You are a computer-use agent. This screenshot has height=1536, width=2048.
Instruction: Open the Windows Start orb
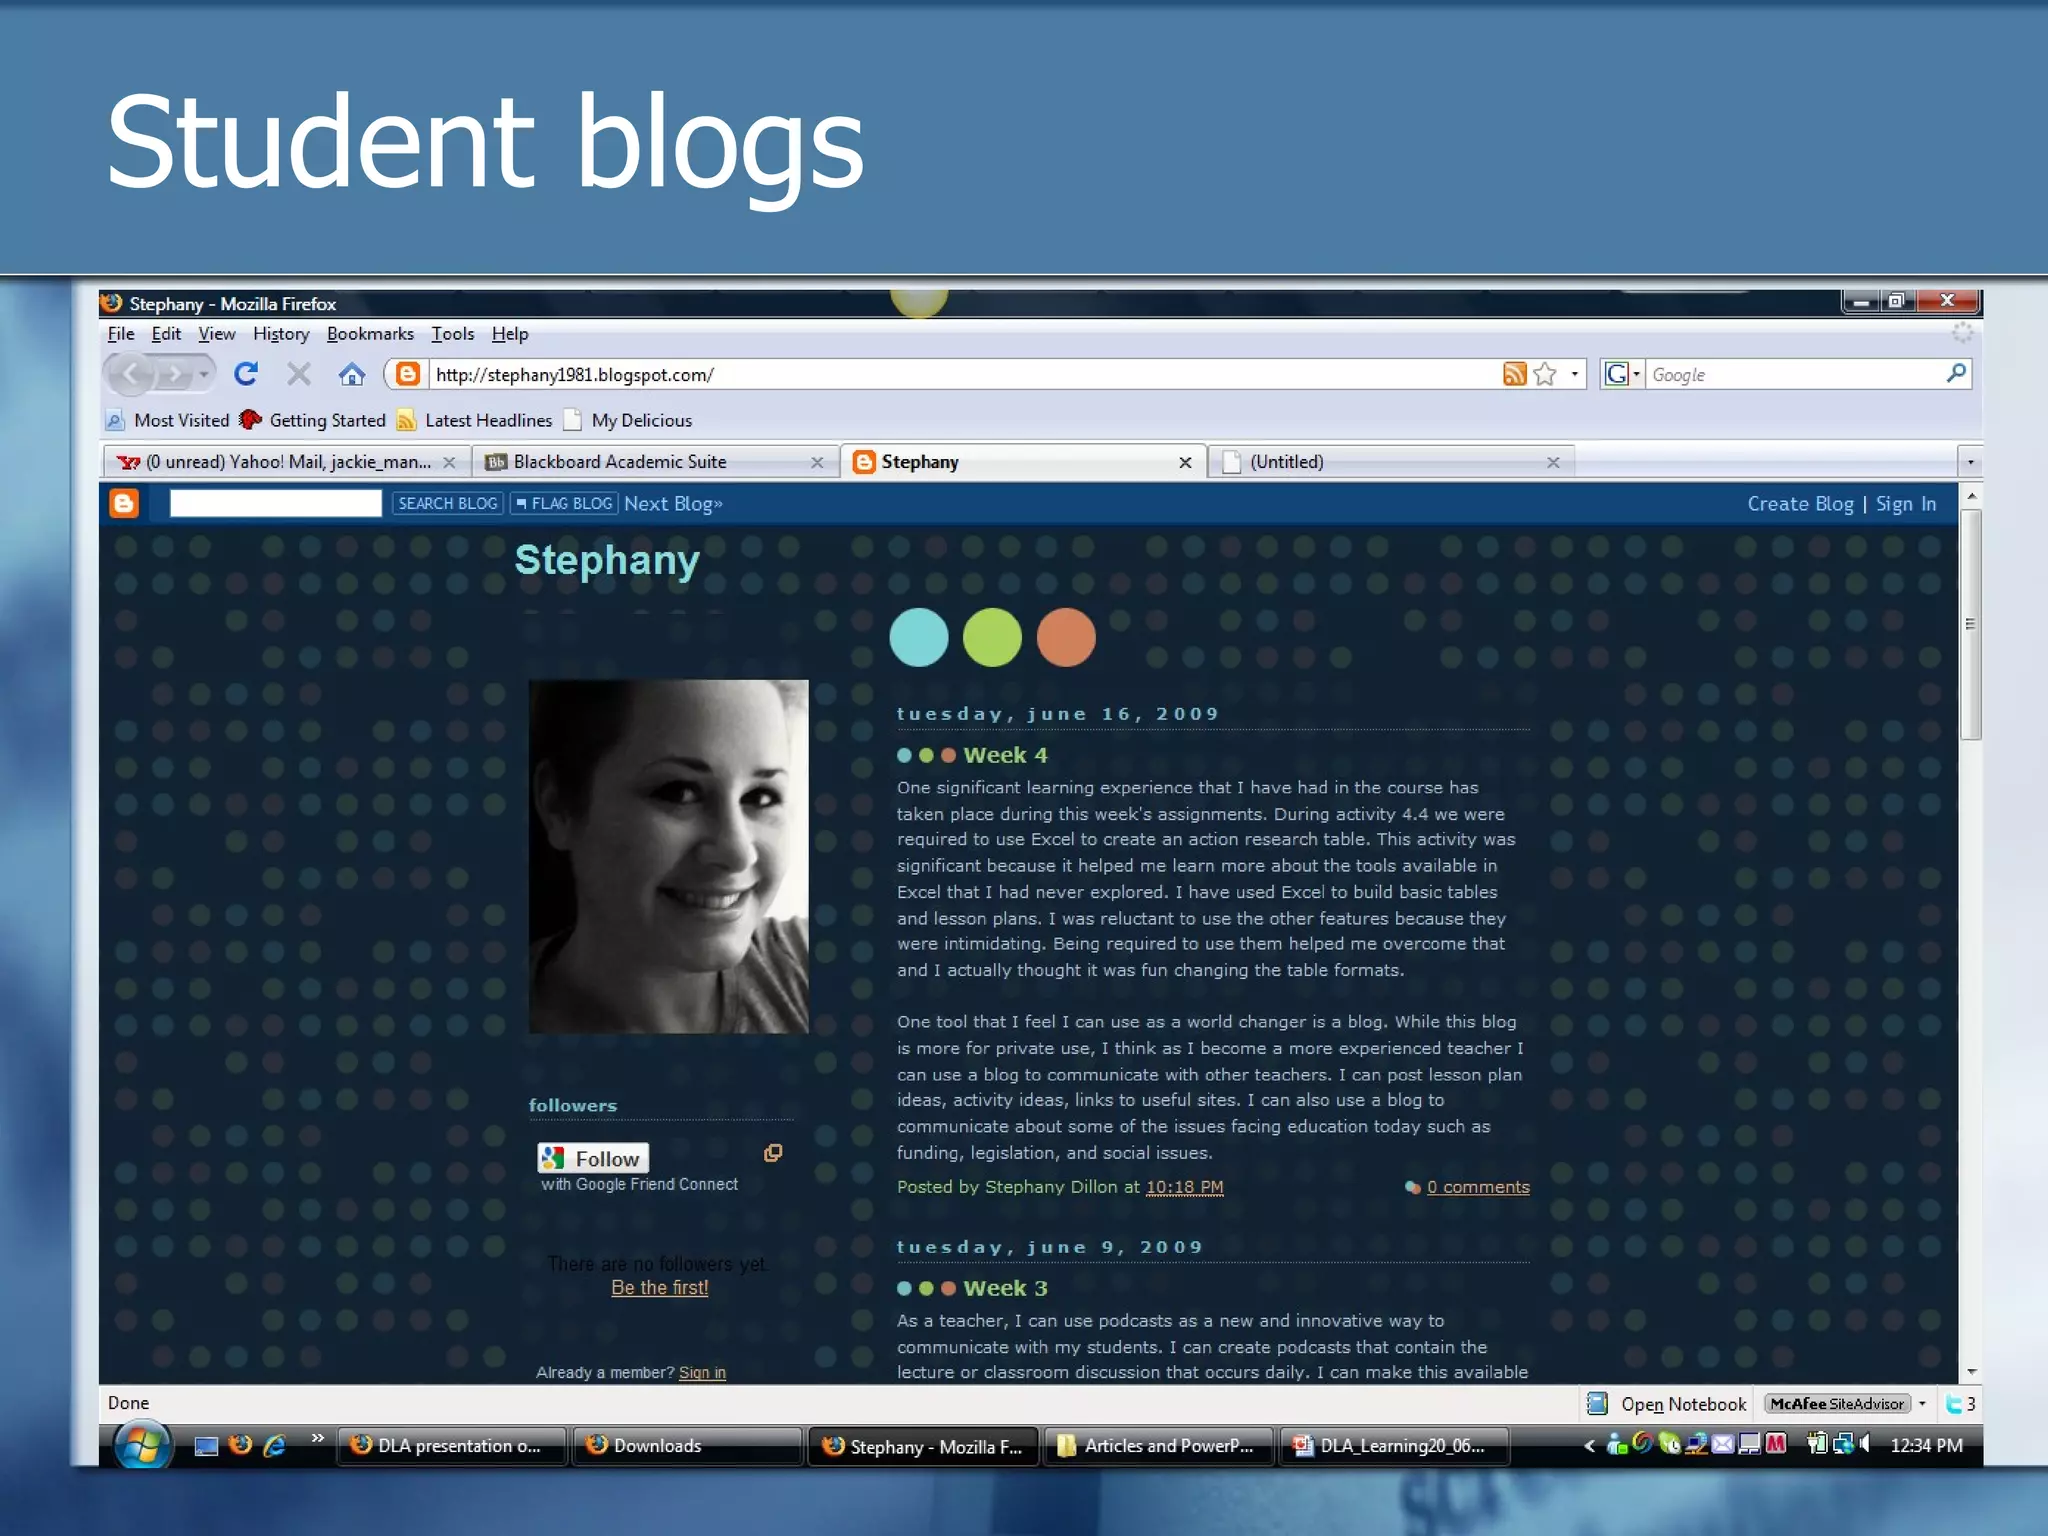pos(141,1445)
